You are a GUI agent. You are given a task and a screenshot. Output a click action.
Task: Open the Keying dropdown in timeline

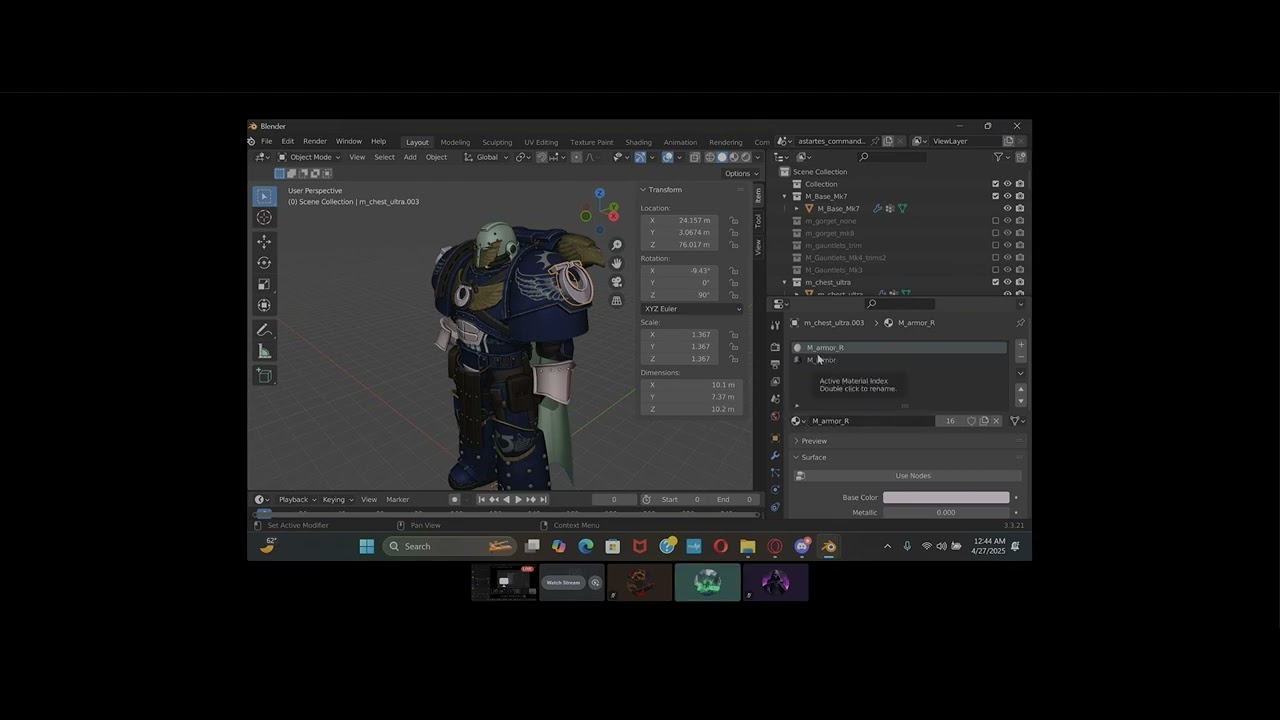[x=337, y=499]
